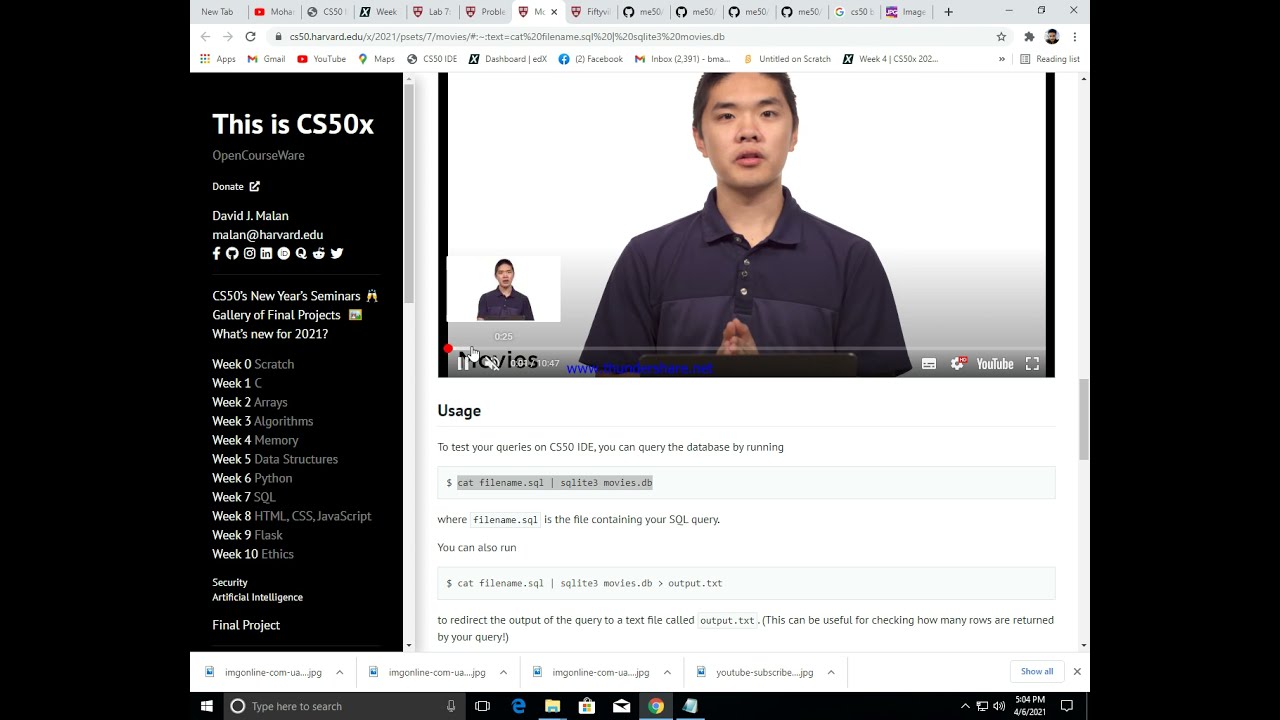Image resolution: width=1280 pixels, height=720 pixels.
Task: Open CS50's New Year's Seminars link
Action: (295, 296)
